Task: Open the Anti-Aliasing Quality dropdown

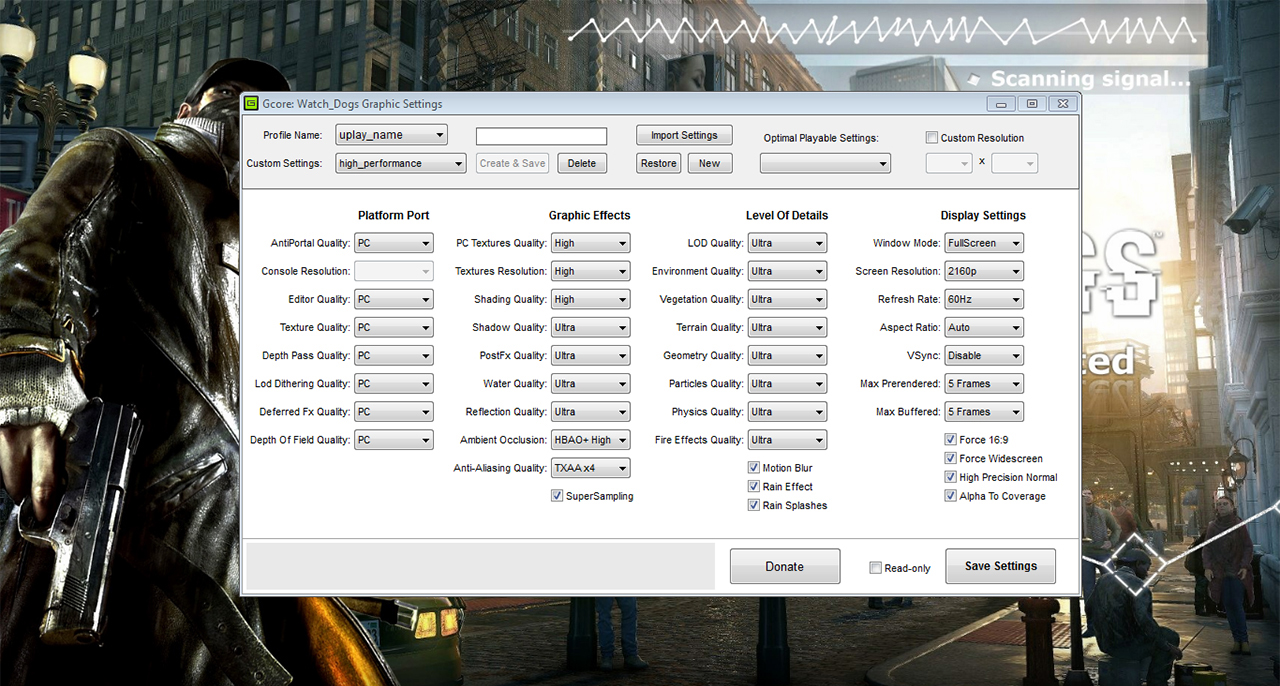Action: [x=590, y=468]
